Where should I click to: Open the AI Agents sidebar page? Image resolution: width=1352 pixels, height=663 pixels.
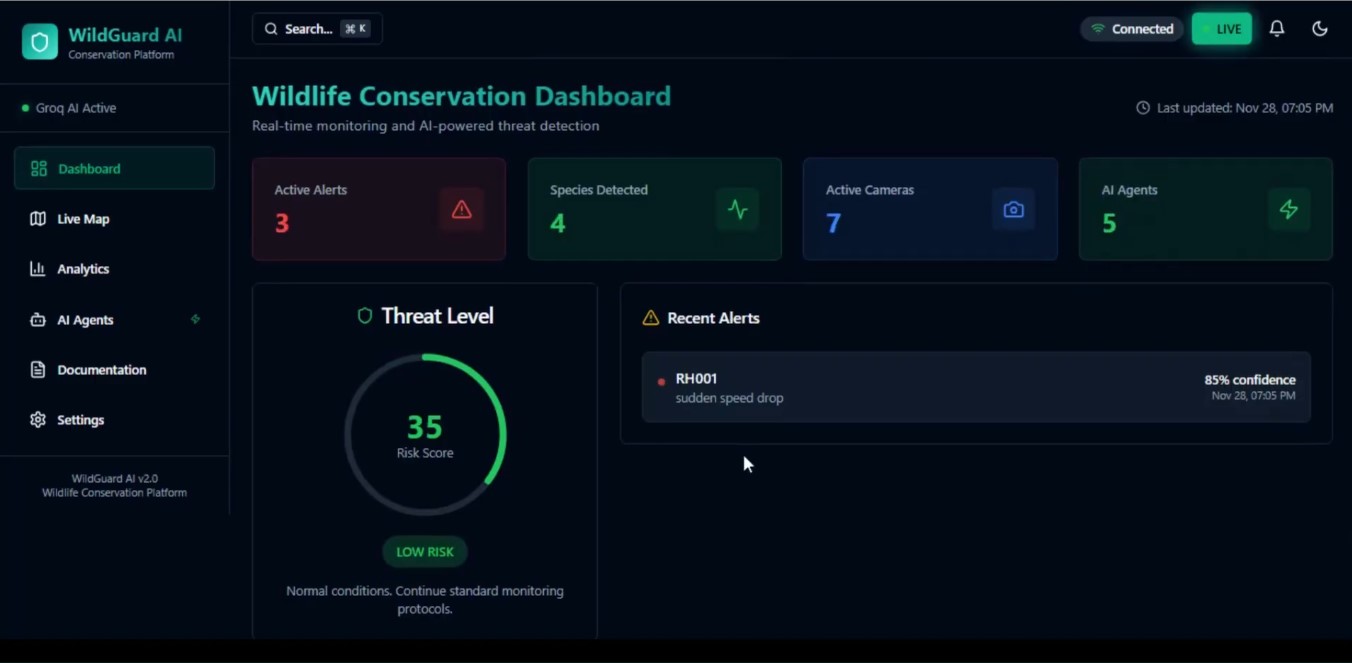pos(84,319)
